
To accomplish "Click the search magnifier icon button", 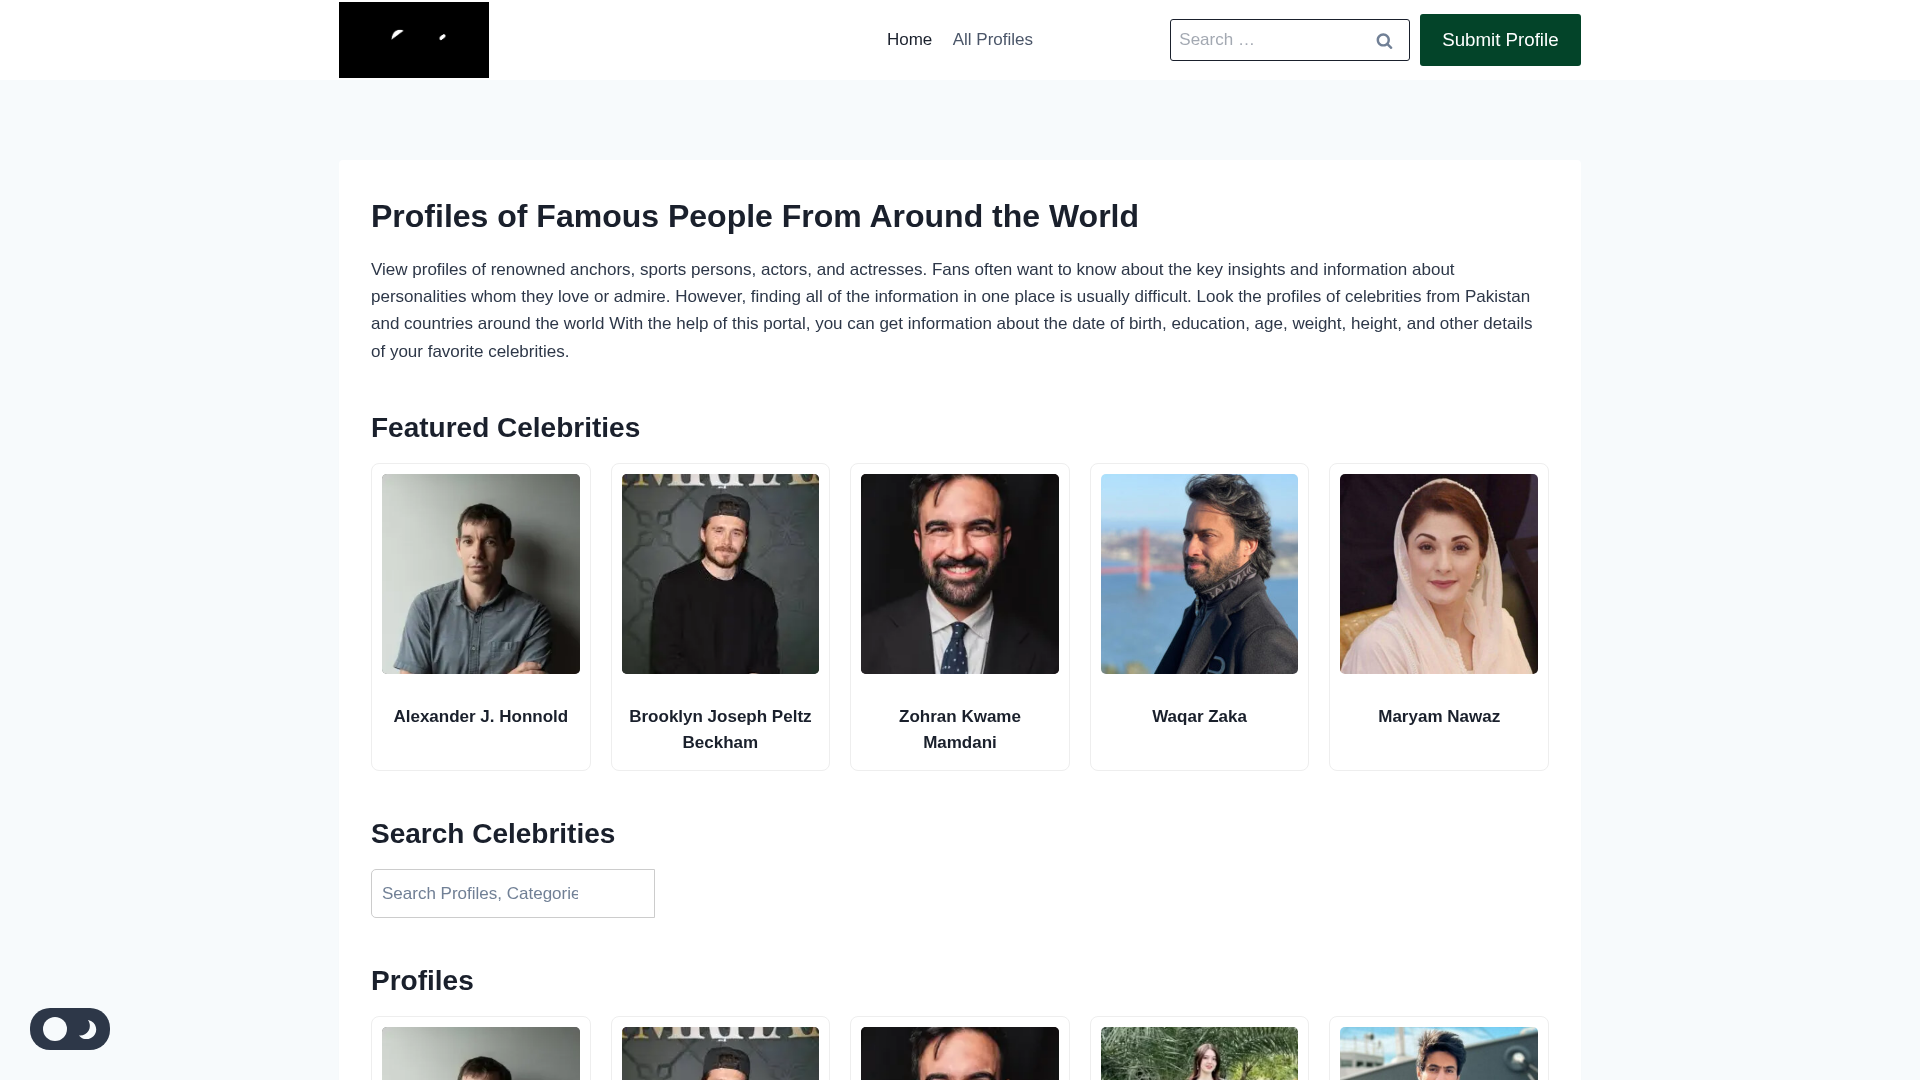I will coord(1384,40).
